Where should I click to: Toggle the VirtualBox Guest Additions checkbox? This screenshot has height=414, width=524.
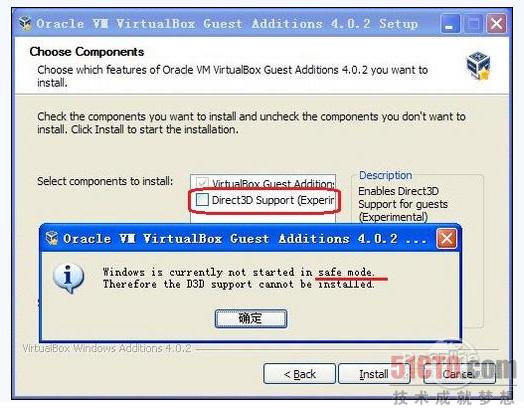tap(202, 183)
